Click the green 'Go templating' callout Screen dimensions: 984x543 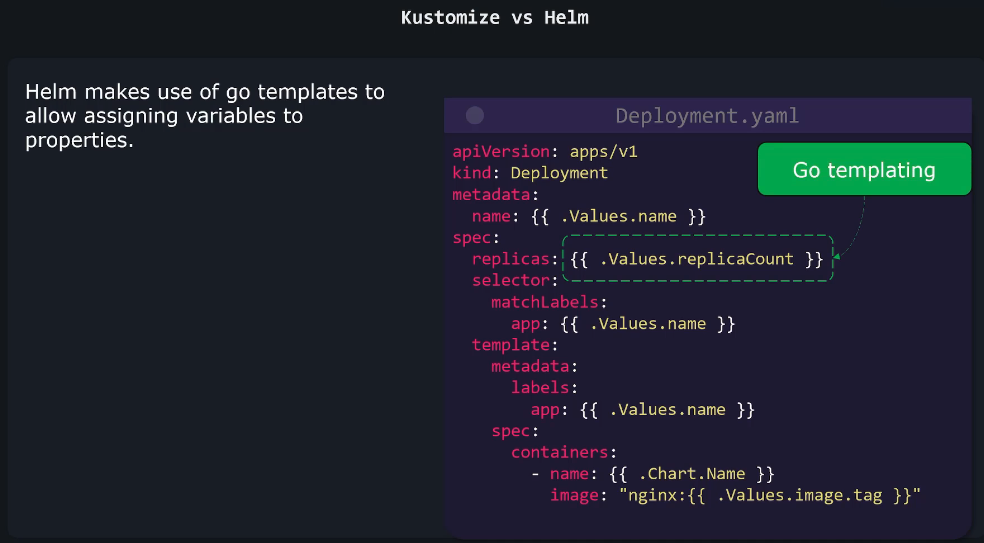[x=864, y=169]
